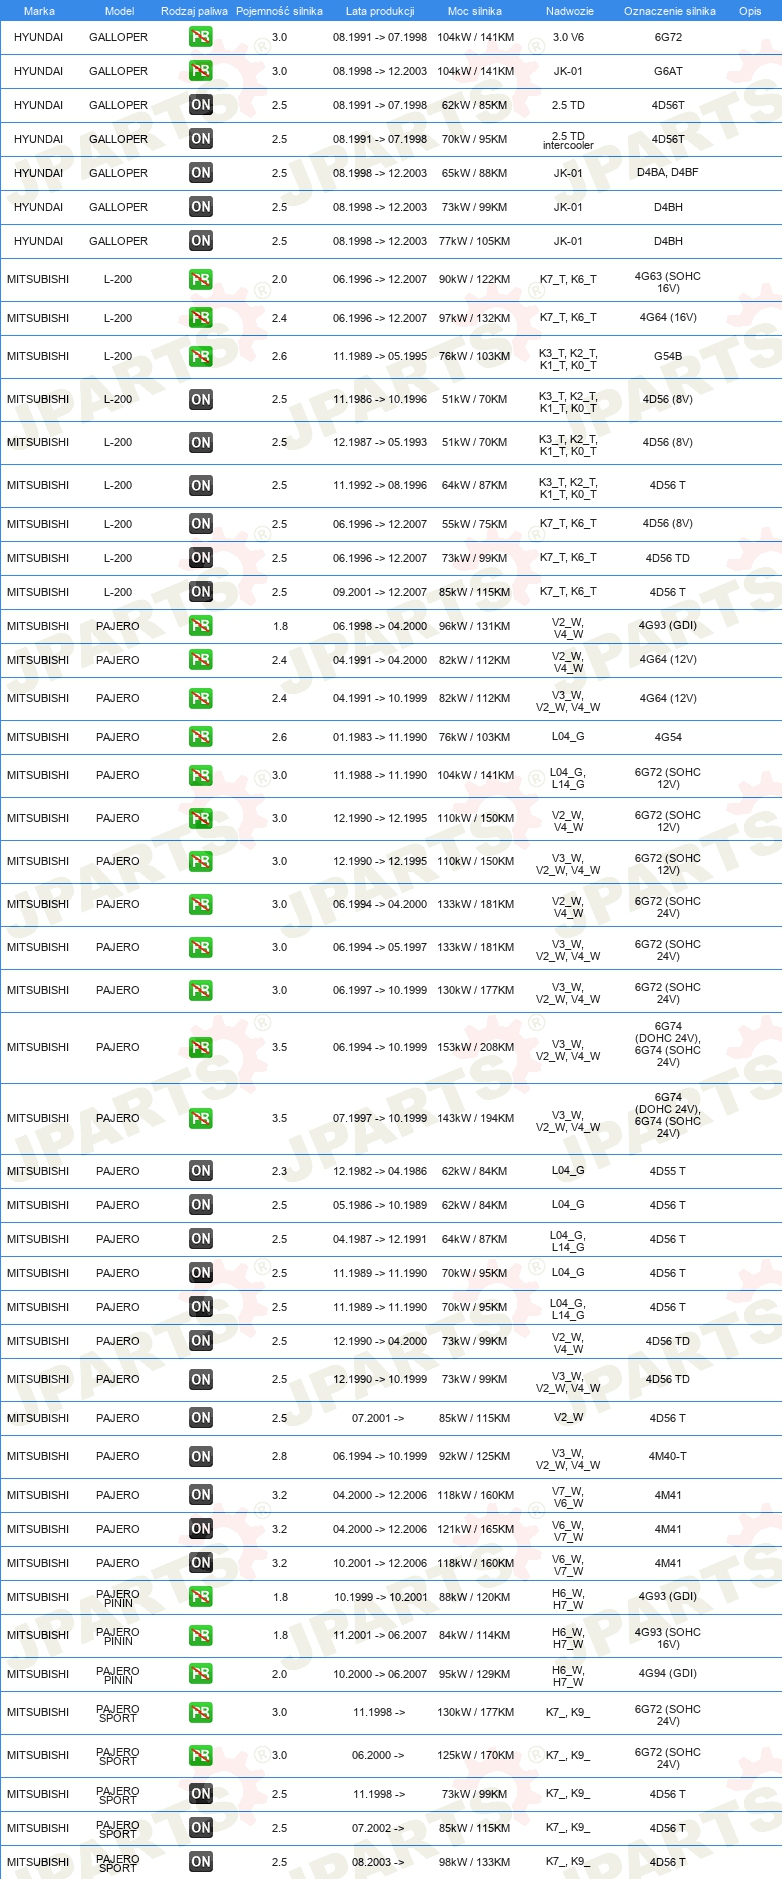
Task: Select the PB icon in the Pajero 4G54 row
Action: [201, 737]
